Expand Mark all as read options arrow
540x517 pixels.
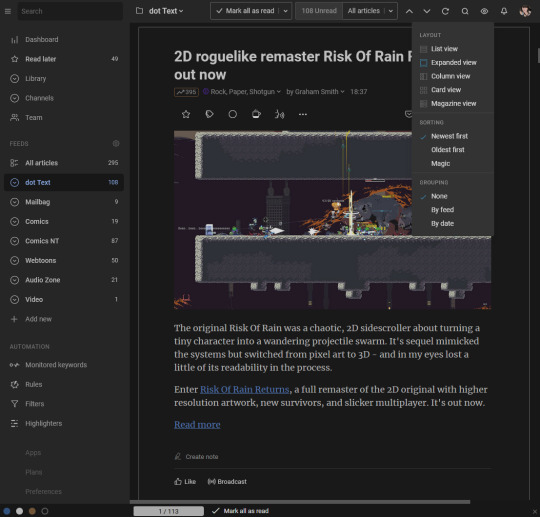click(x=285, y=11)
